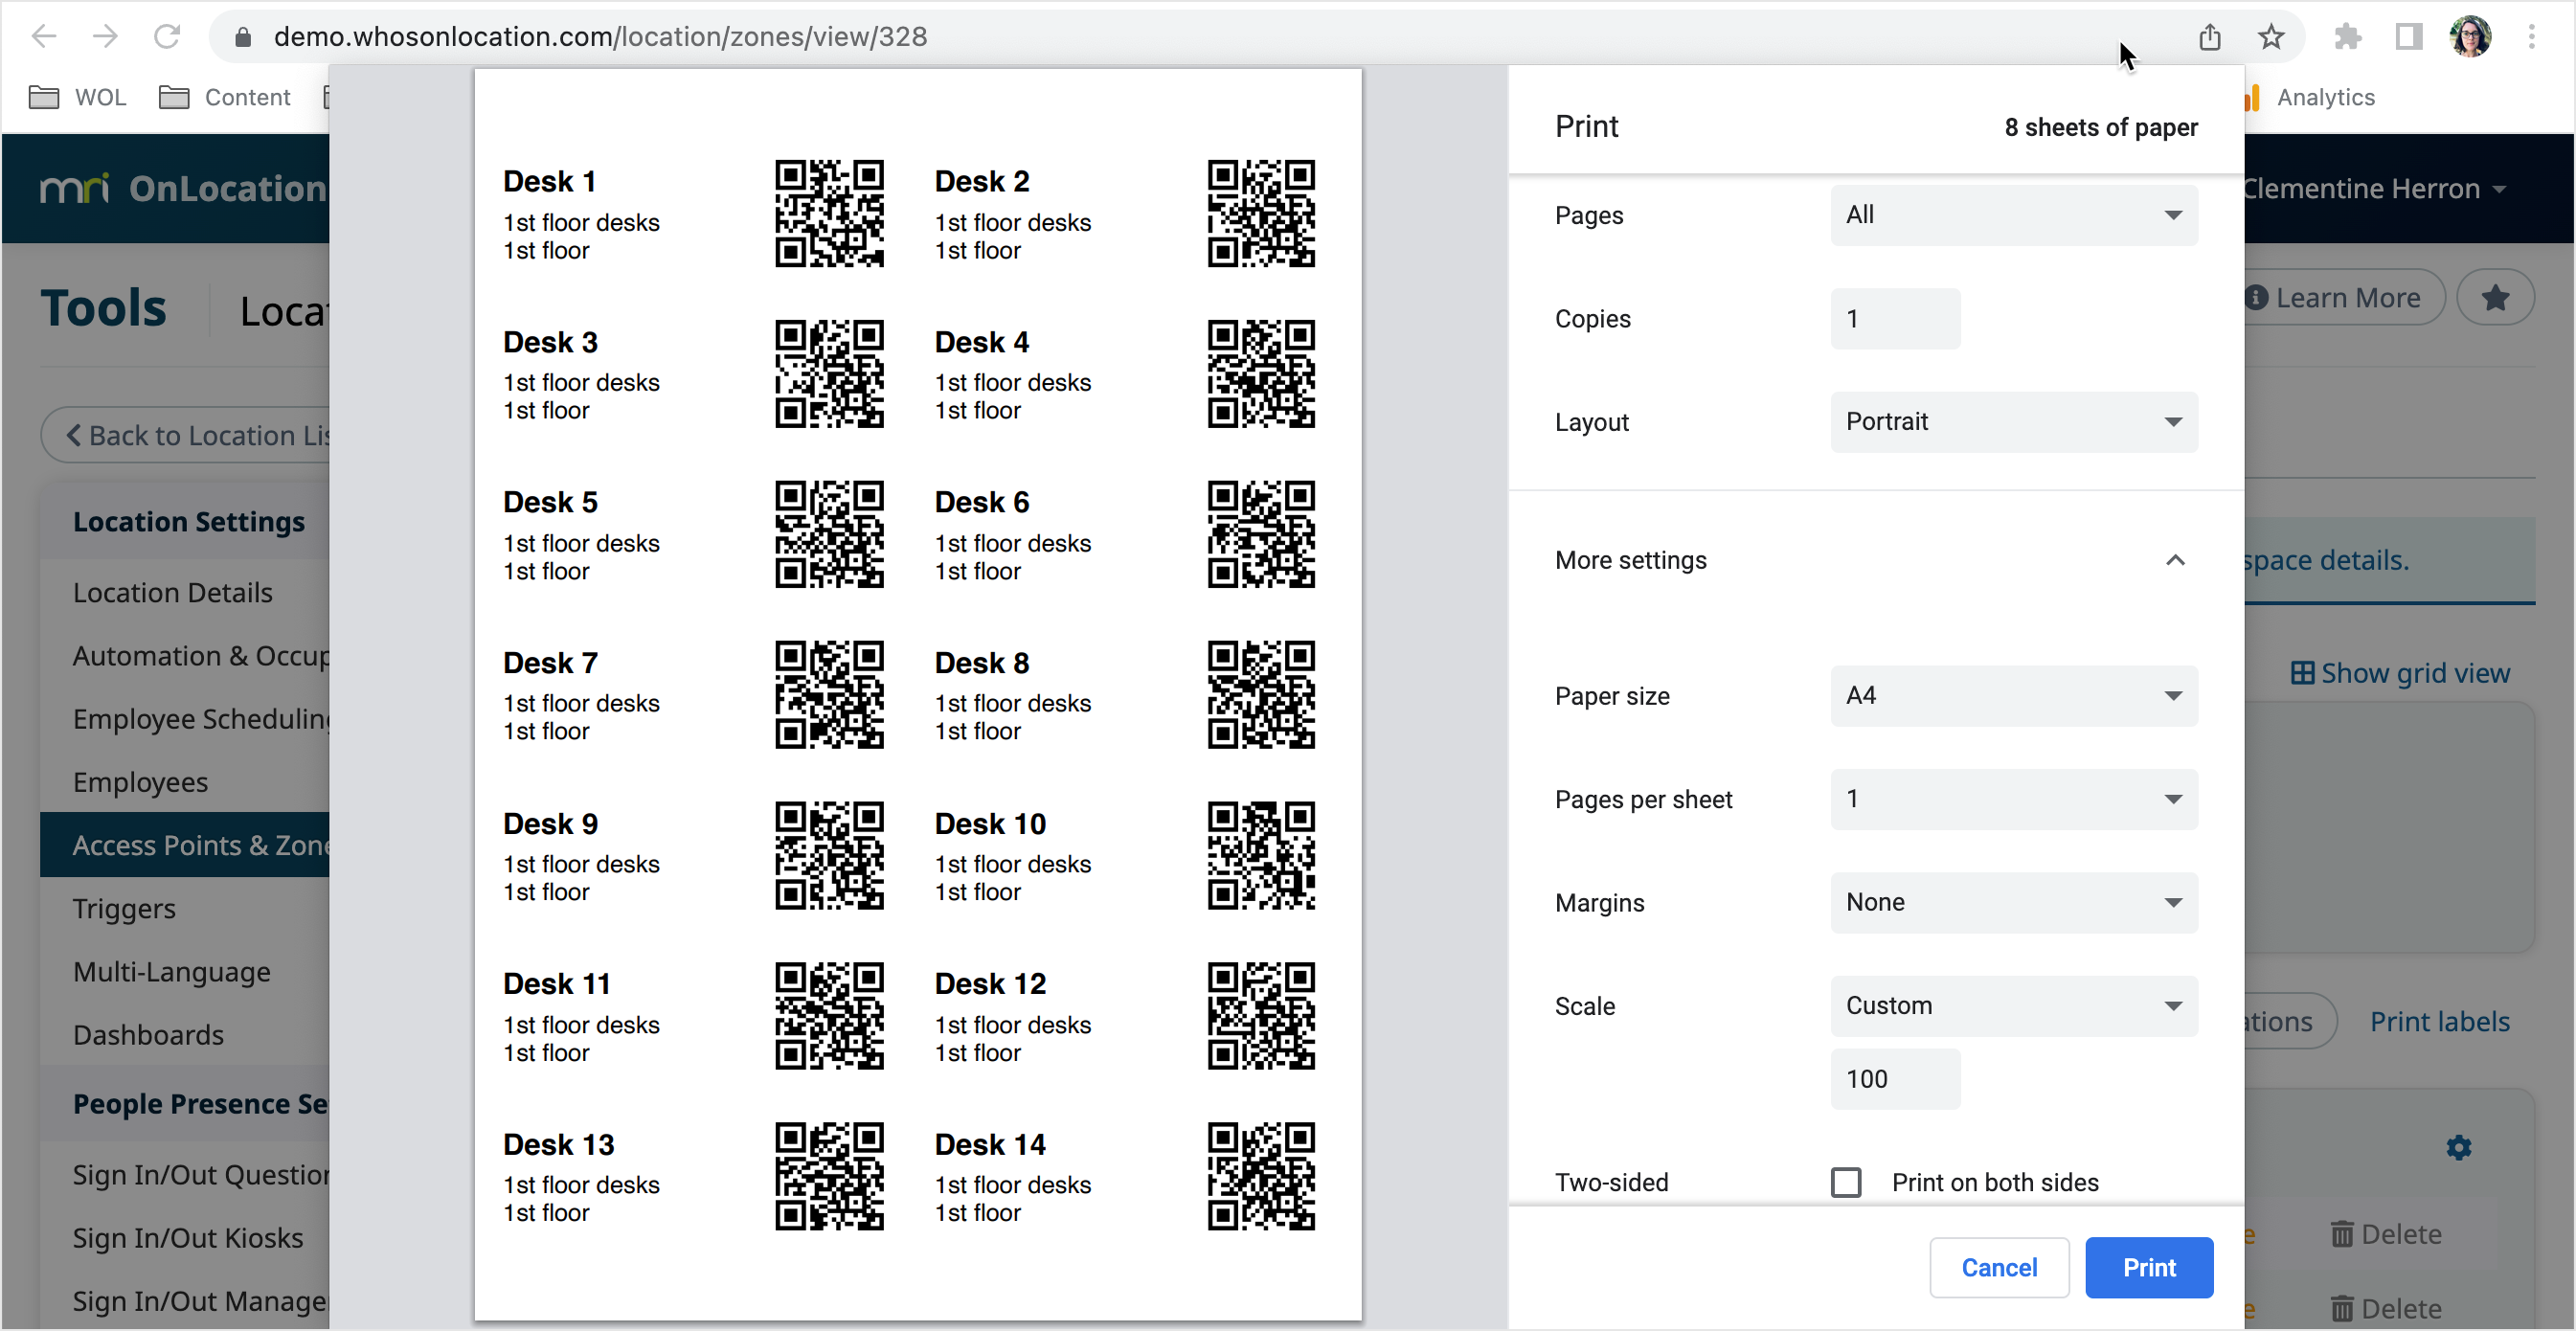2576x1331 pixels.
Task: Open the Scale dropdown set to Custom
Action: 2014,1006
